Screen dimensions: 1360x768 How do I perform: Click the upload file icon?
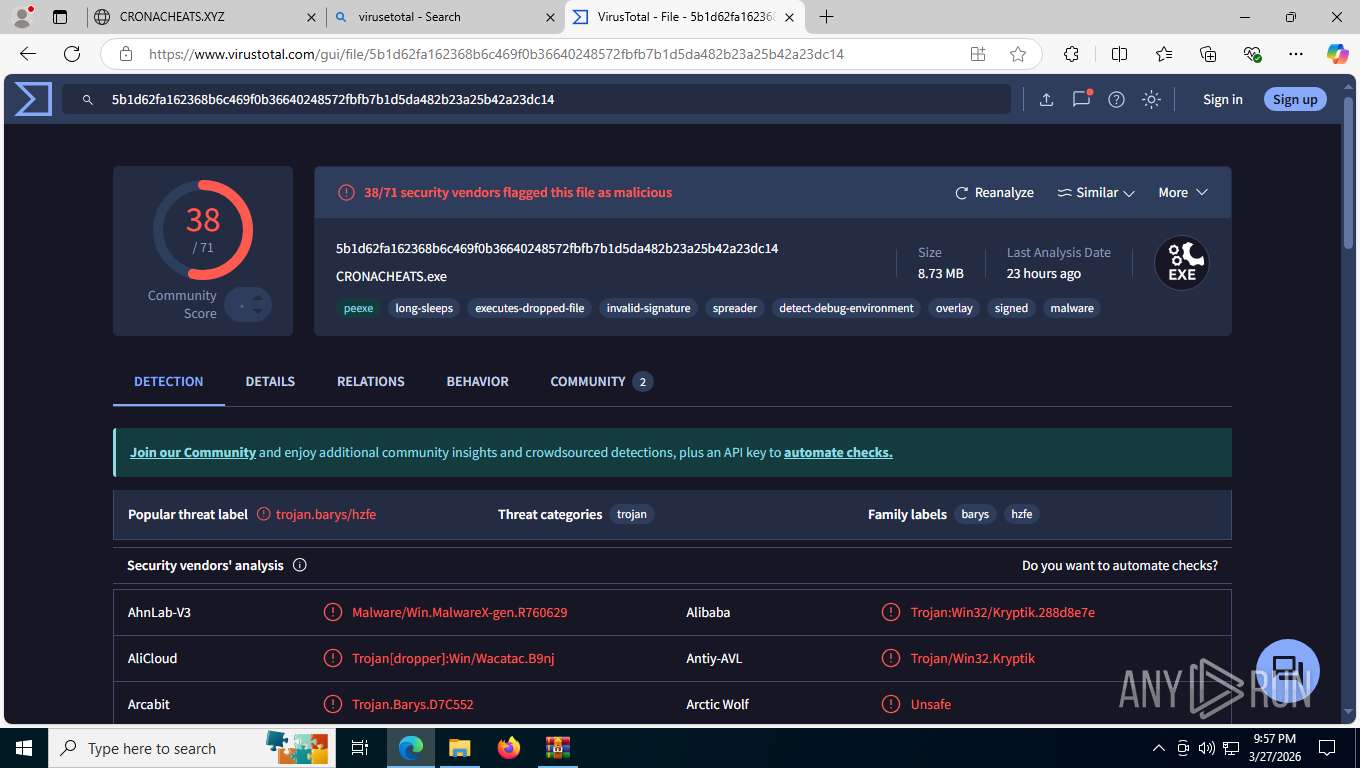click(1046, 99)
